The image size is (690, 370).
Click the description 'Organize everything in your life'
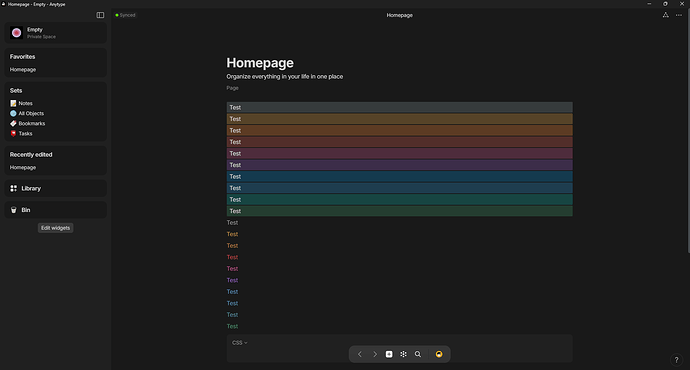(285, 77)
